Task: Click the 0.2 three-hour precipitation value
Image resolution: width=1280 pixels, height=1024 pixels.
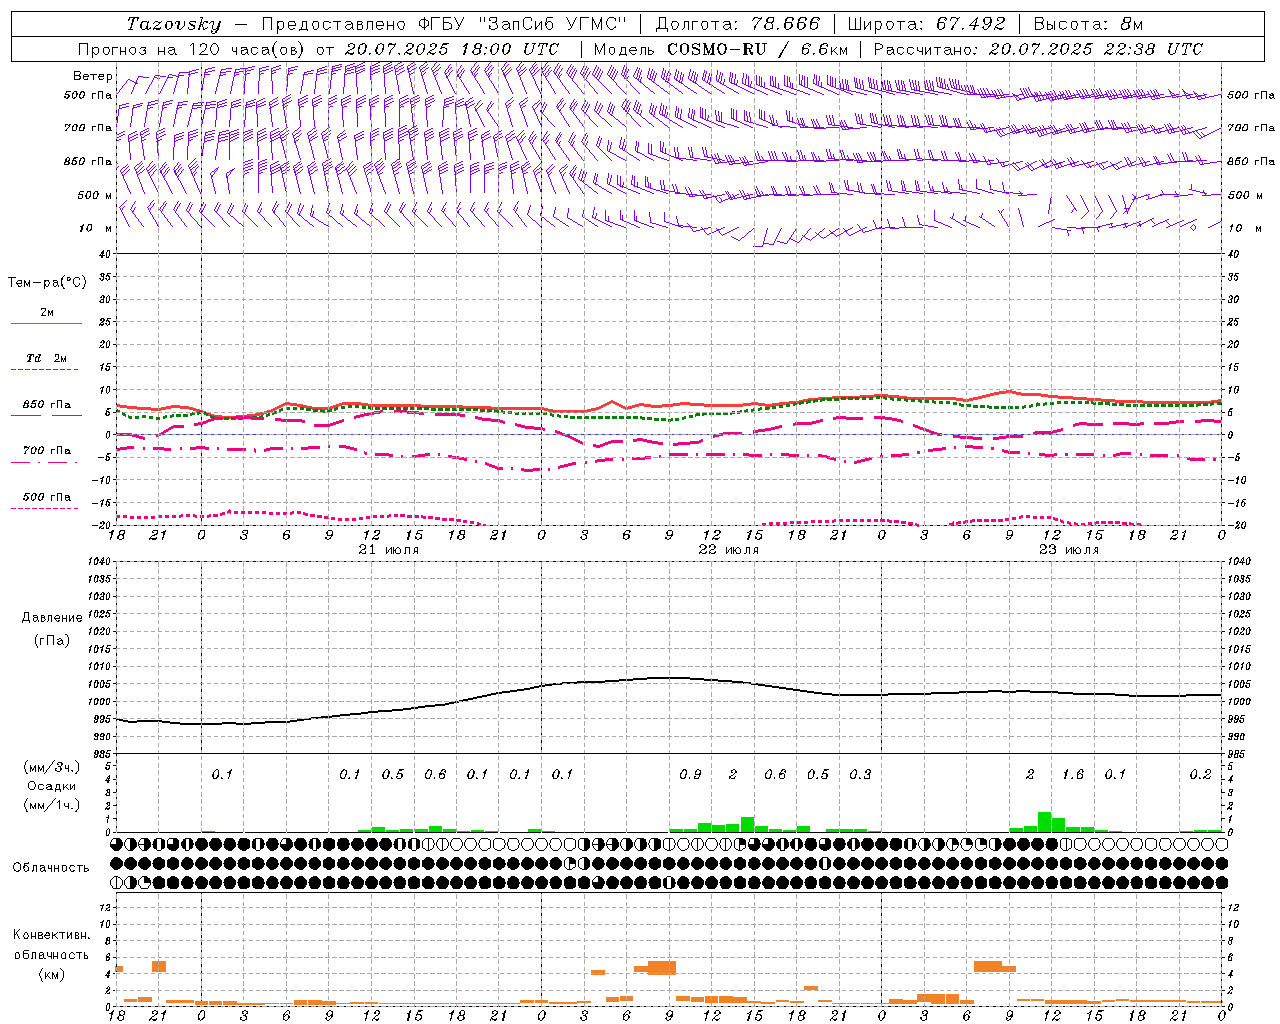Action: coord(1200,775)
